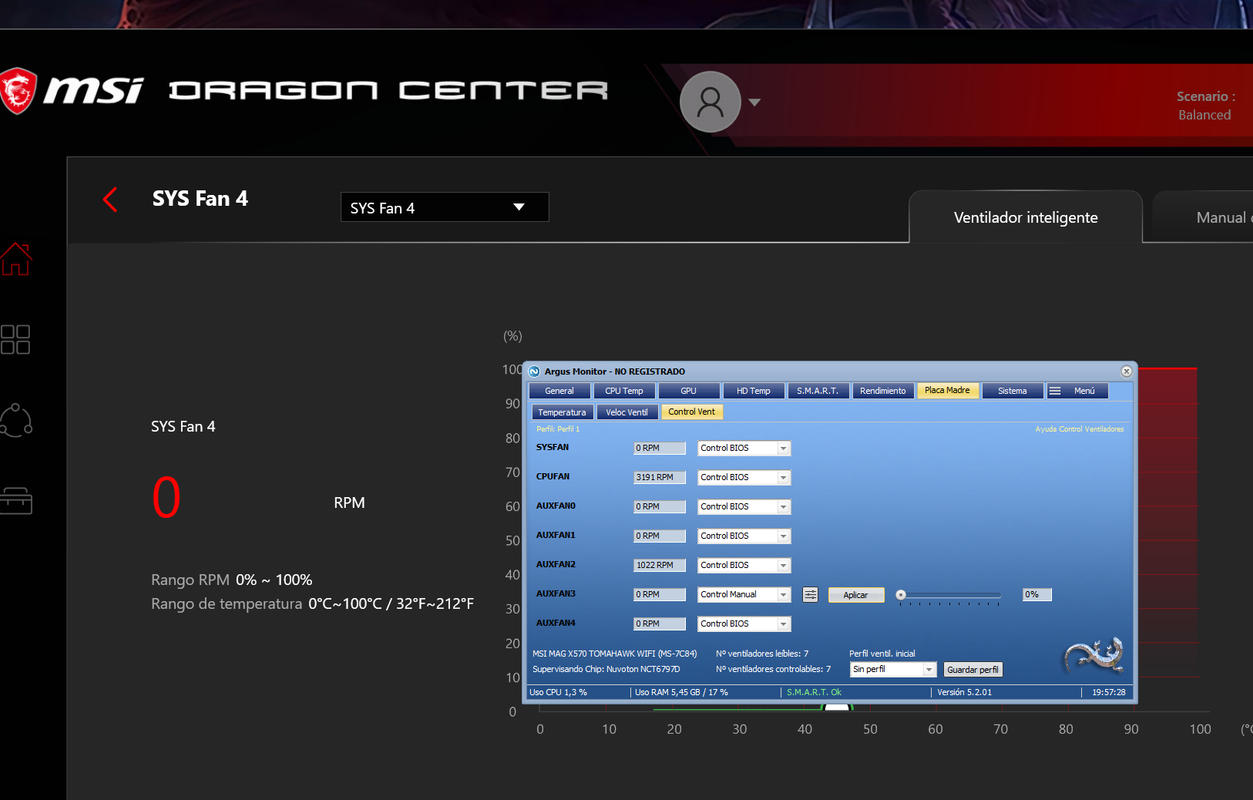This screenshot has height=800, width=1253.
Task: Click the AUXFAN3 speed slider handle
Action: pyautogui.click(x=901, y=594)
